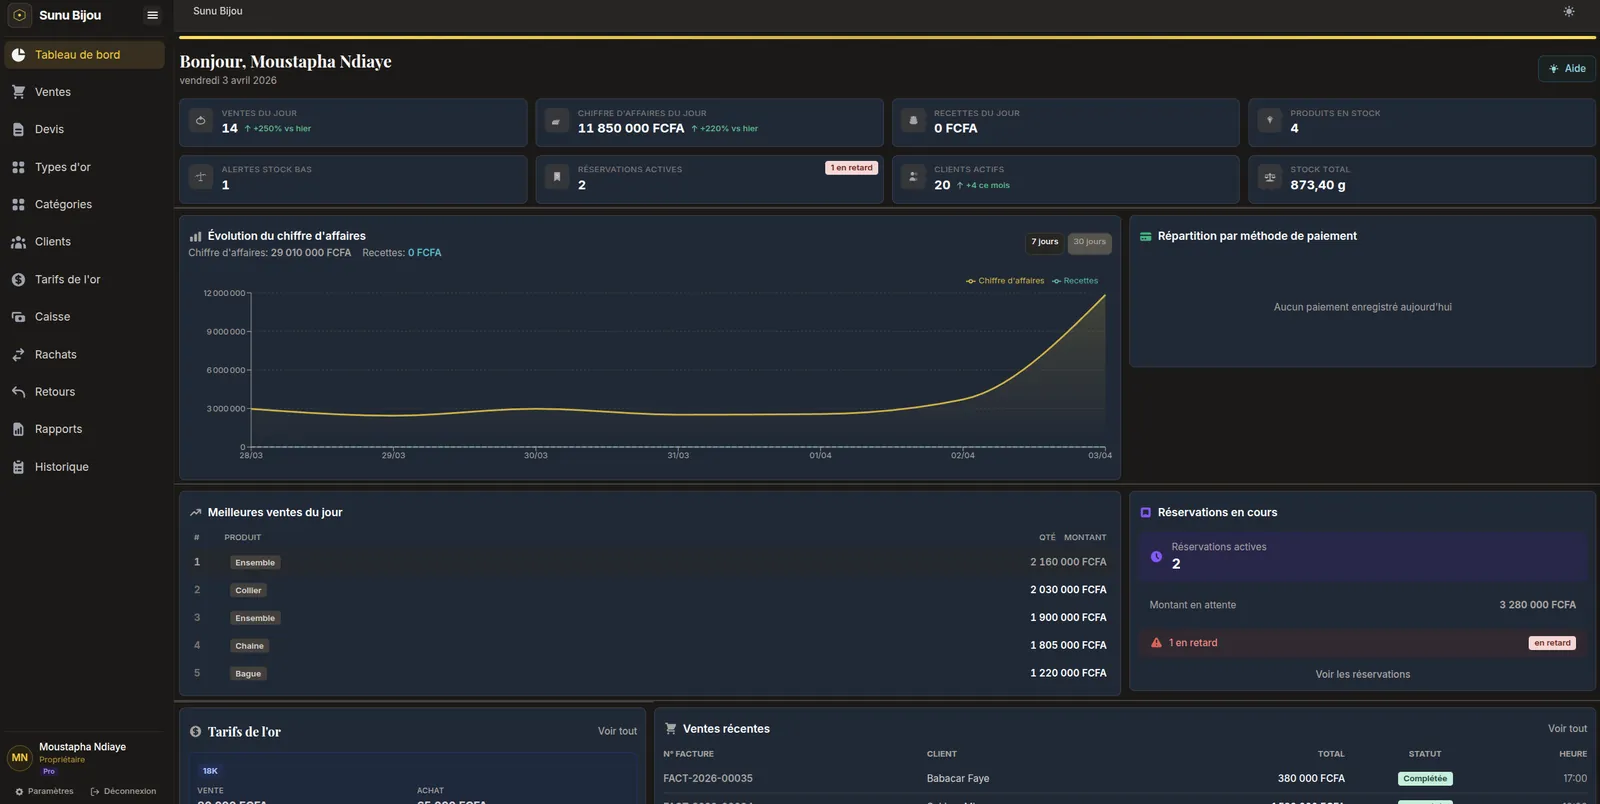Follow the Voir les réservations link
Screen dimensions: 1600x804
(x=1362, y=674)
